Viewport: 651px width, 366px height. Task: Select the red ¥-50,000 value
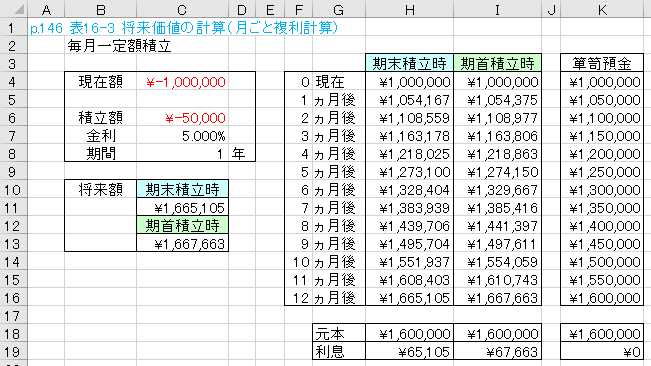(182, 118)
